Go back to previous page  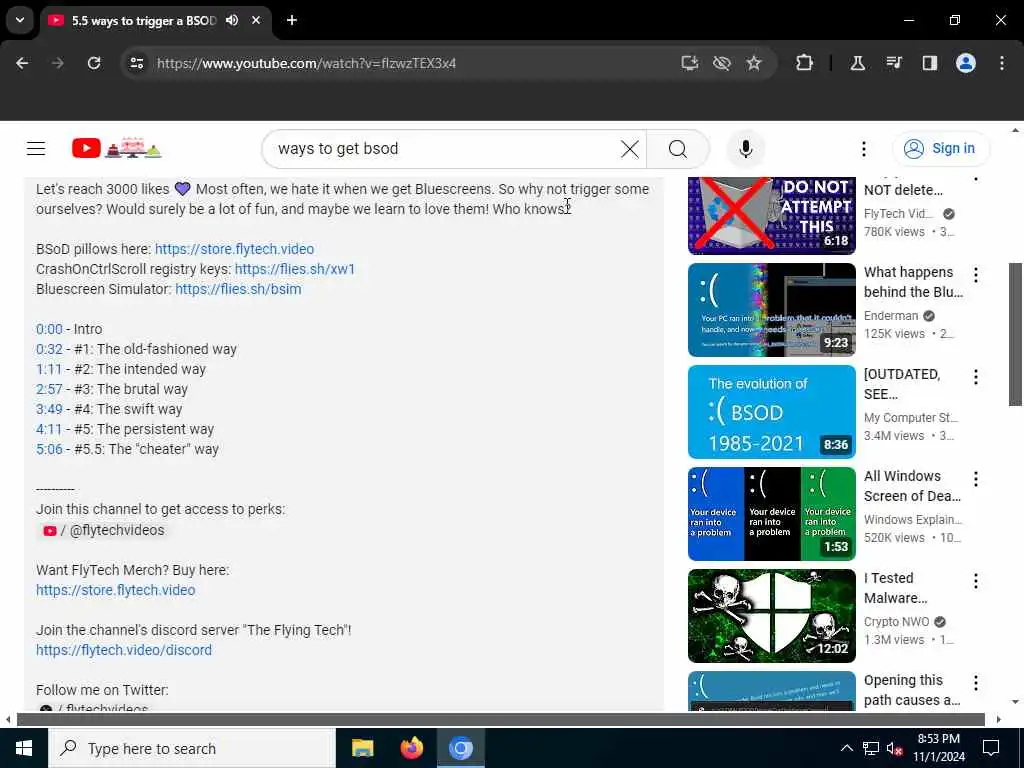pyautogui.click(x=22, y=63)
